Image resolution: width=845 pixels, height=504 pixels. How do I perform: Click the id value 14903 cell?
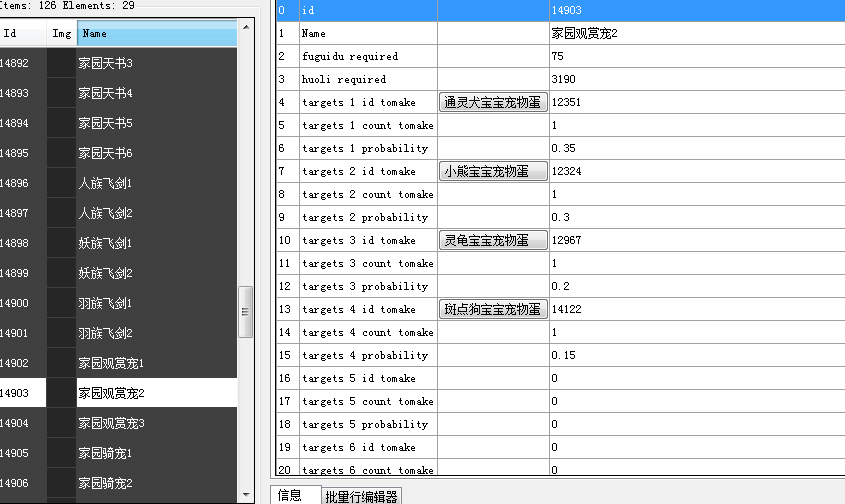coord(697,10)
